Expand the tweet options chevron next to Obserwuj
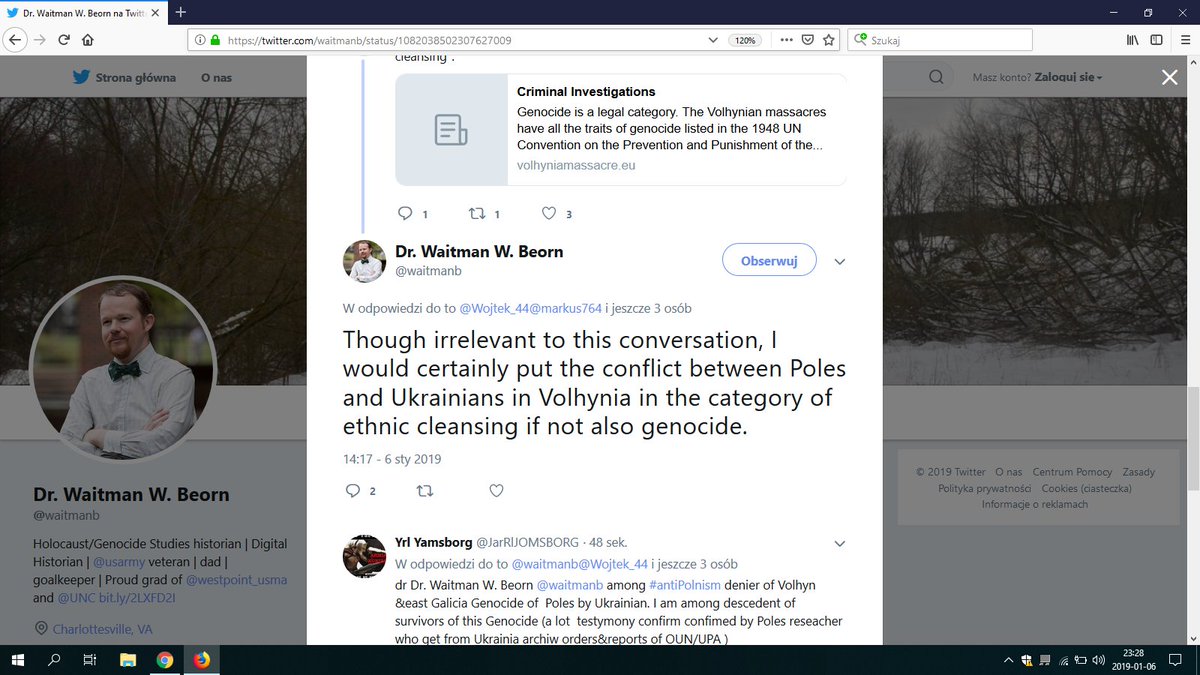Viewport: 1200px width, 675px height. [x=840, y=262]
